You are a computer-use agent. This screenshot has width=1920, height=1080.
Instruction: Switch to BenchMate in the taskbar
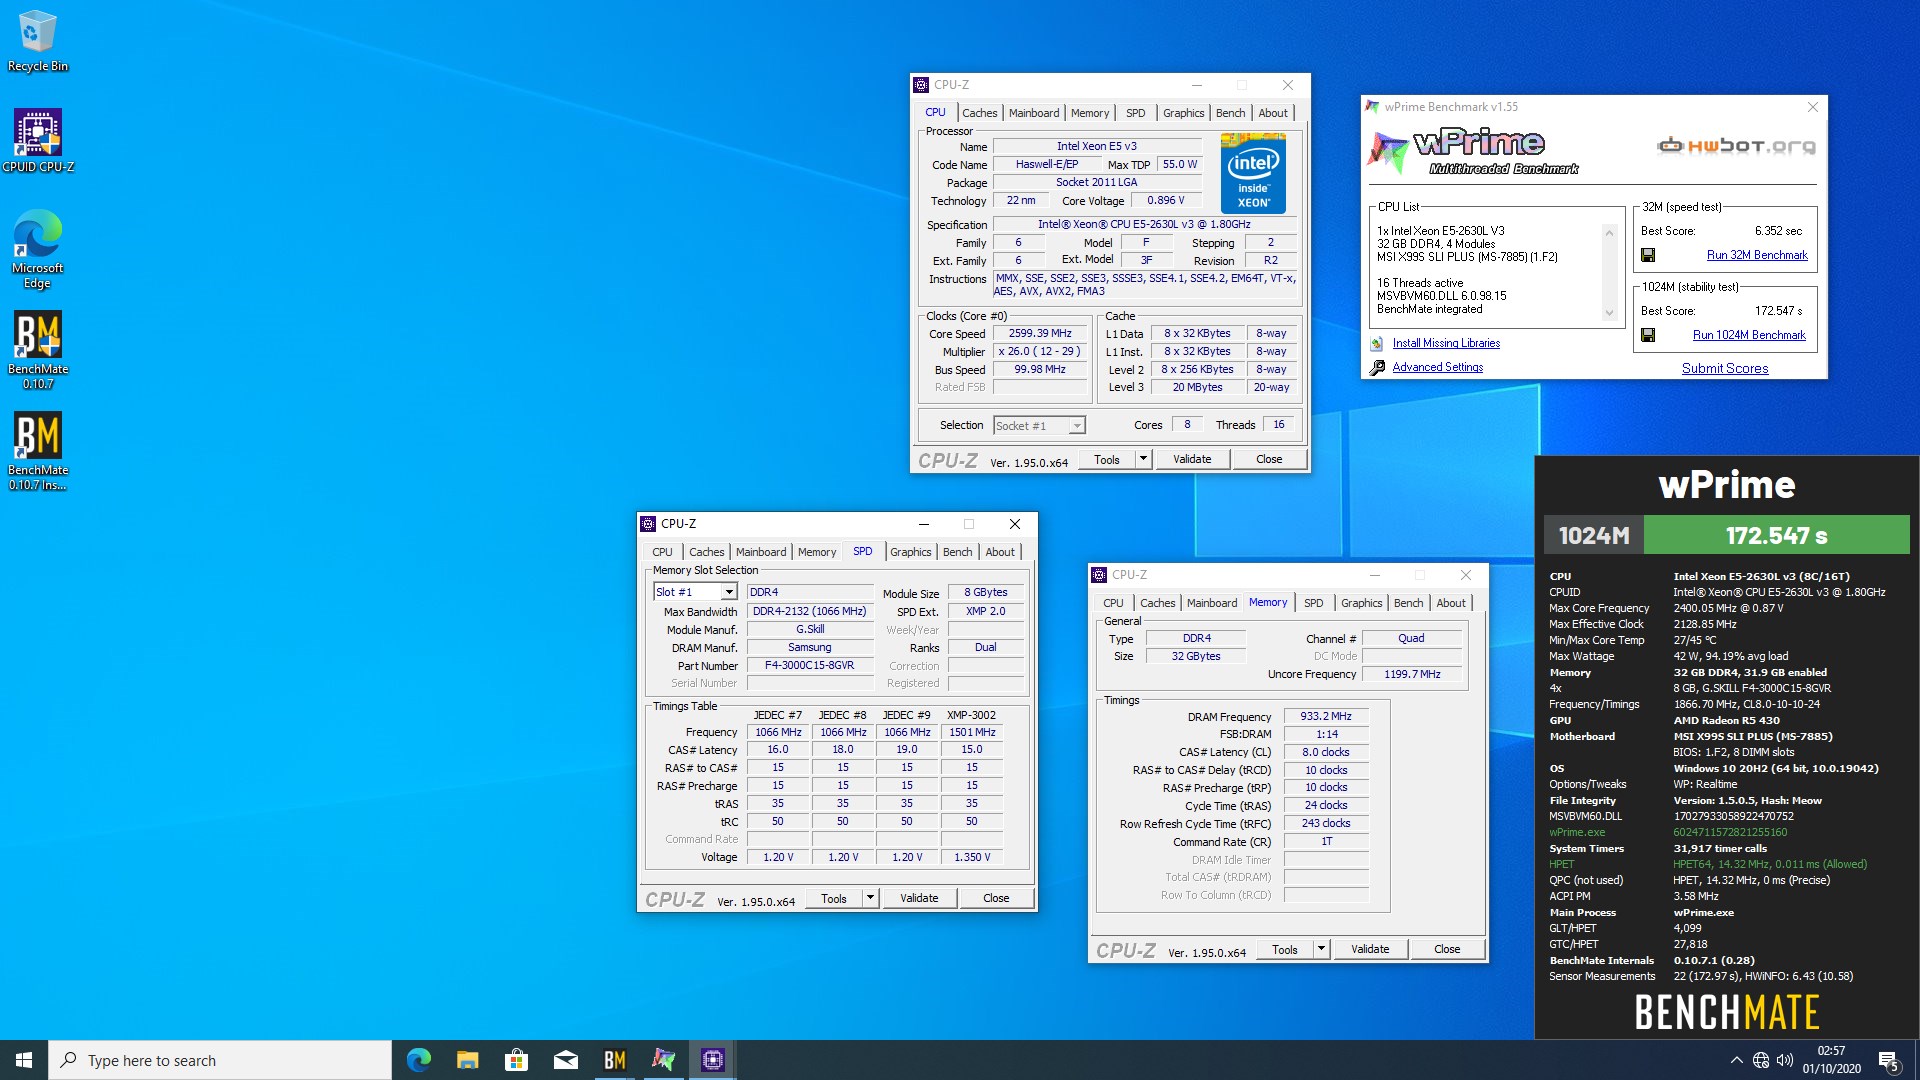click(614, 1060)
